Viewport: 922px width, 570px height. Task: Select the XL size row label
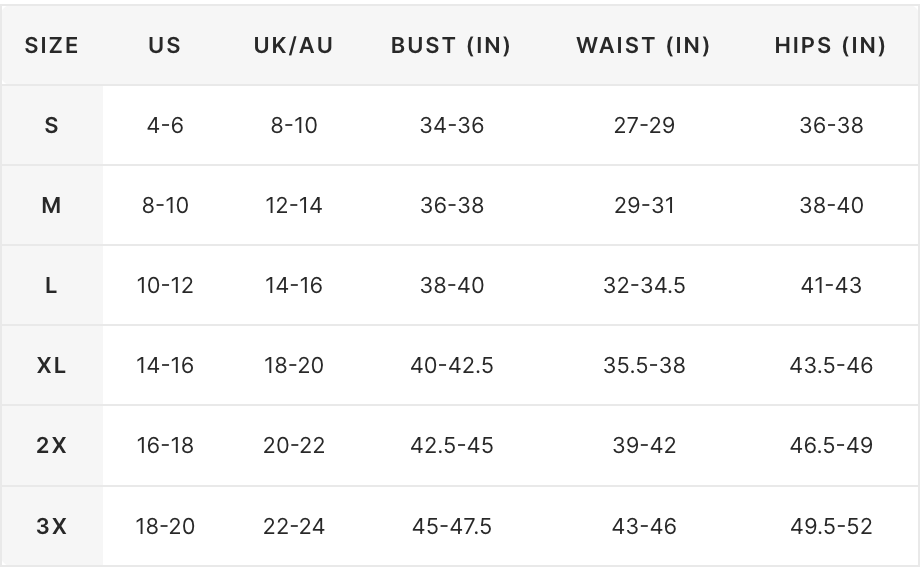(x=51, y=366)
